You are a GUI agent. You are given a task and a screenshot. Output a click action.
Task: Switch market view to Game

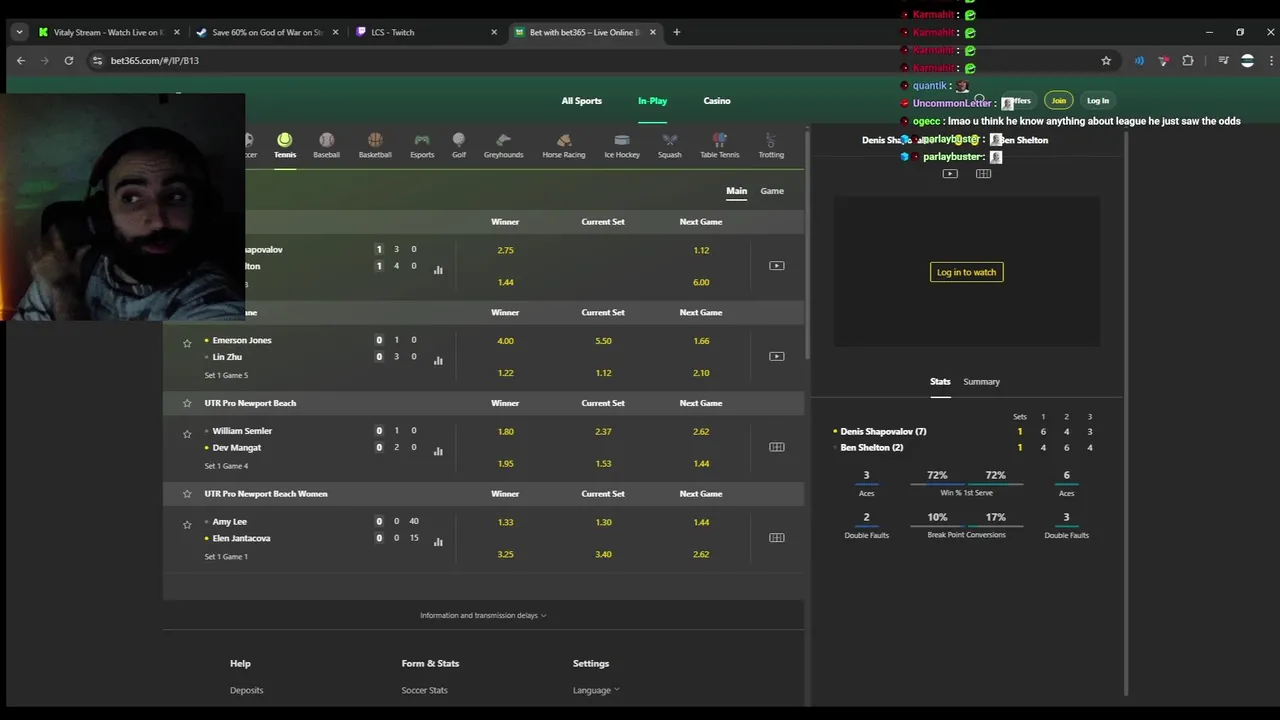click(x=772, y=191)
